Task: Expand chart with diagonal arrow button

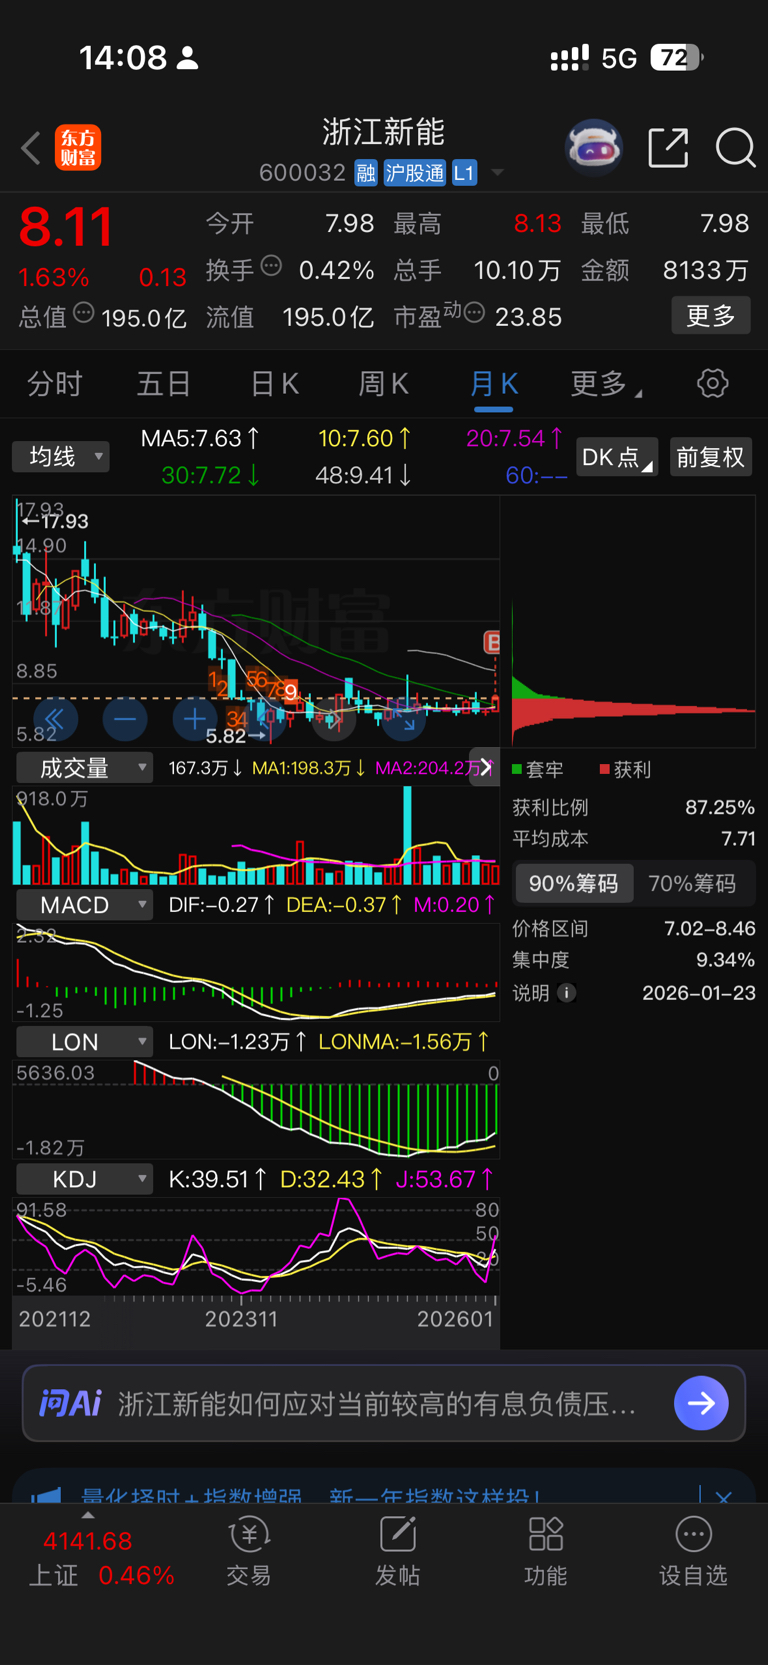Action: [x=404, y=718]
